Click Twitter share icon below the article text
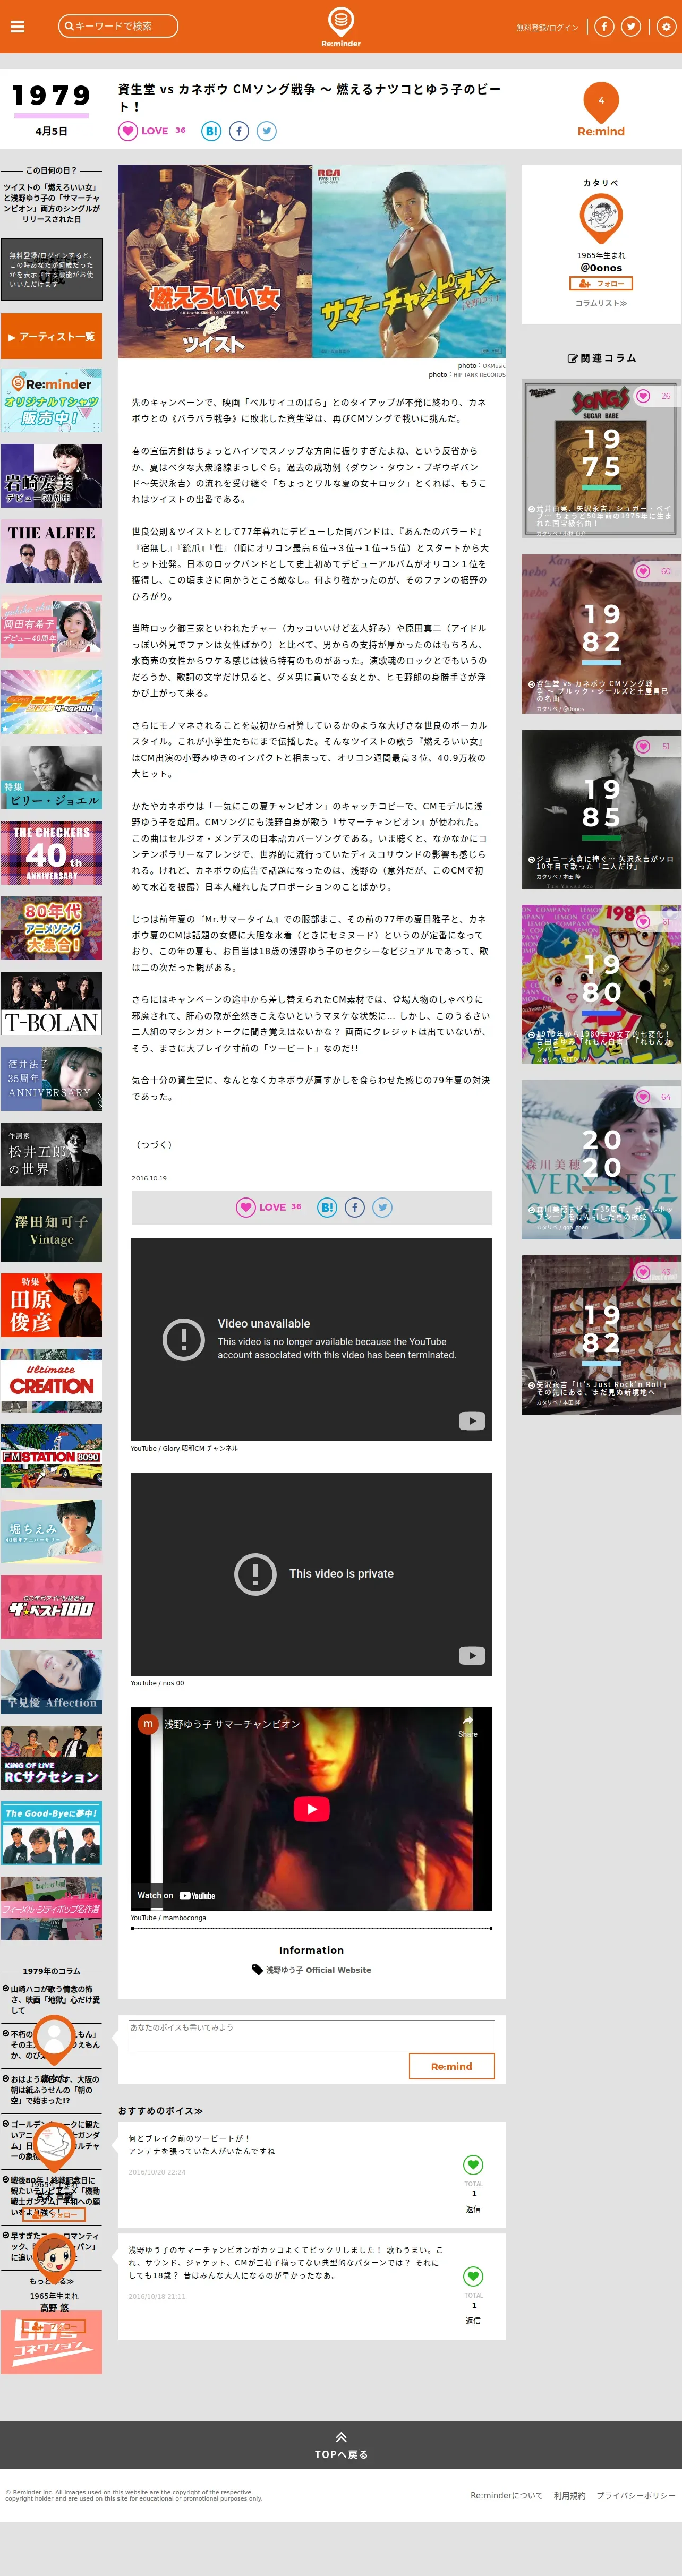The width and height of the screenshot is (682, 2576). pyautogui.click(x=382, y=1207)
